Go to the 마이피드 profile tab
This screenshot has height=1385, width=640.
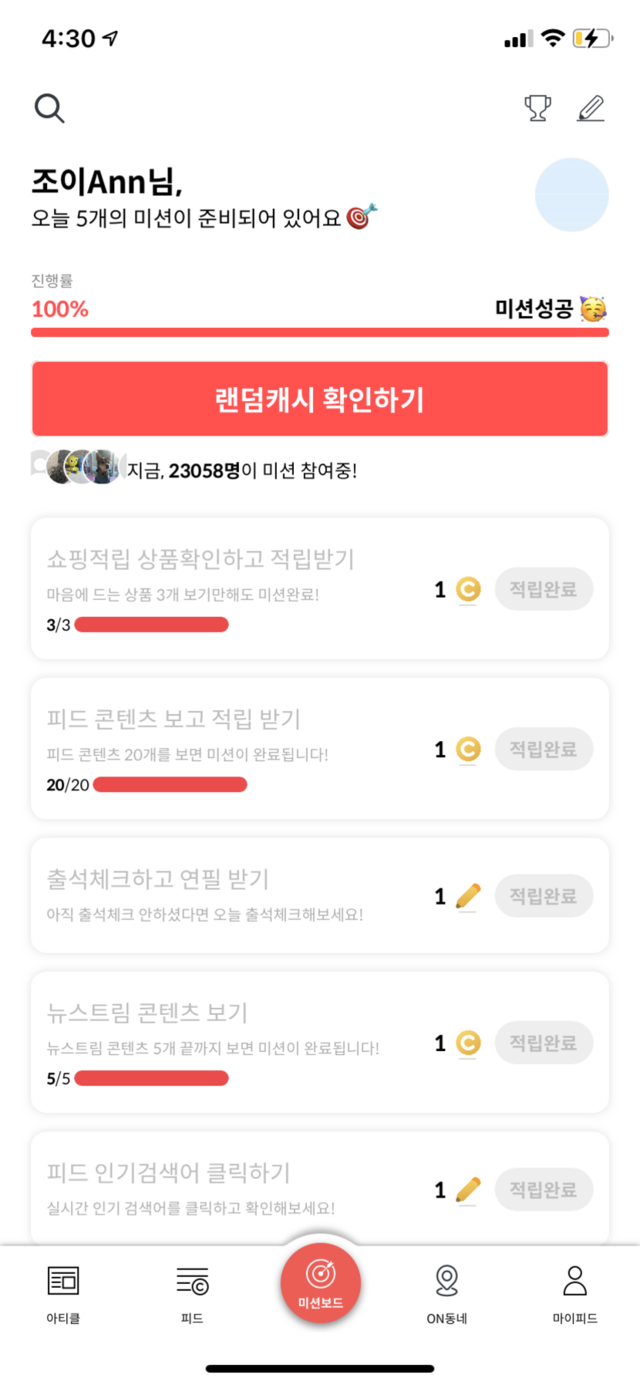click(575, 1290)
